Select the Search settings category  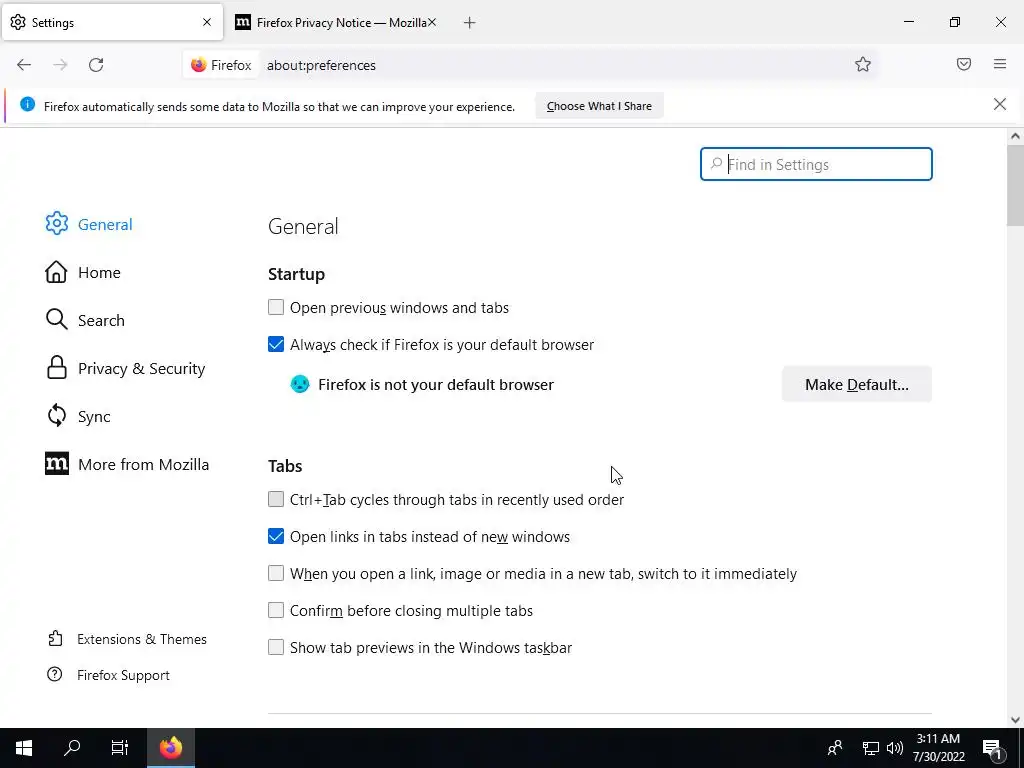pos(101,321)
